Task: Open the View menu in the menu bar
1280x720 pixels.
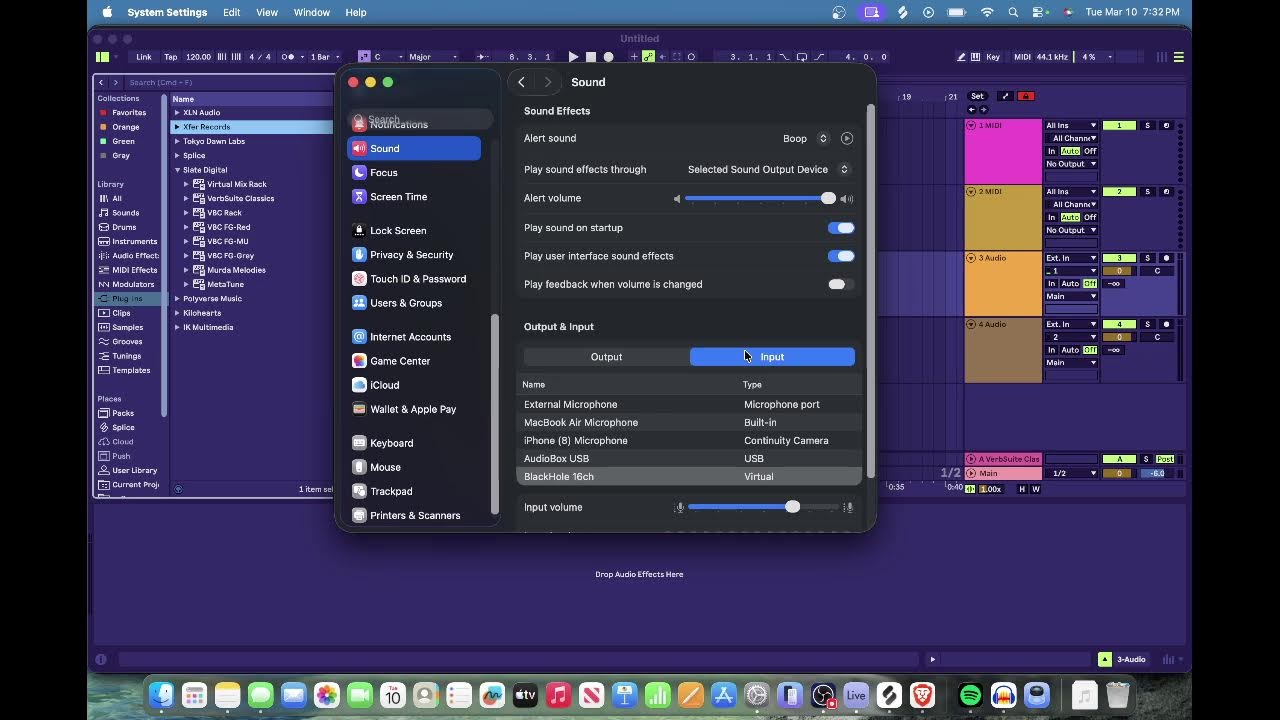Action: (267, 12)
